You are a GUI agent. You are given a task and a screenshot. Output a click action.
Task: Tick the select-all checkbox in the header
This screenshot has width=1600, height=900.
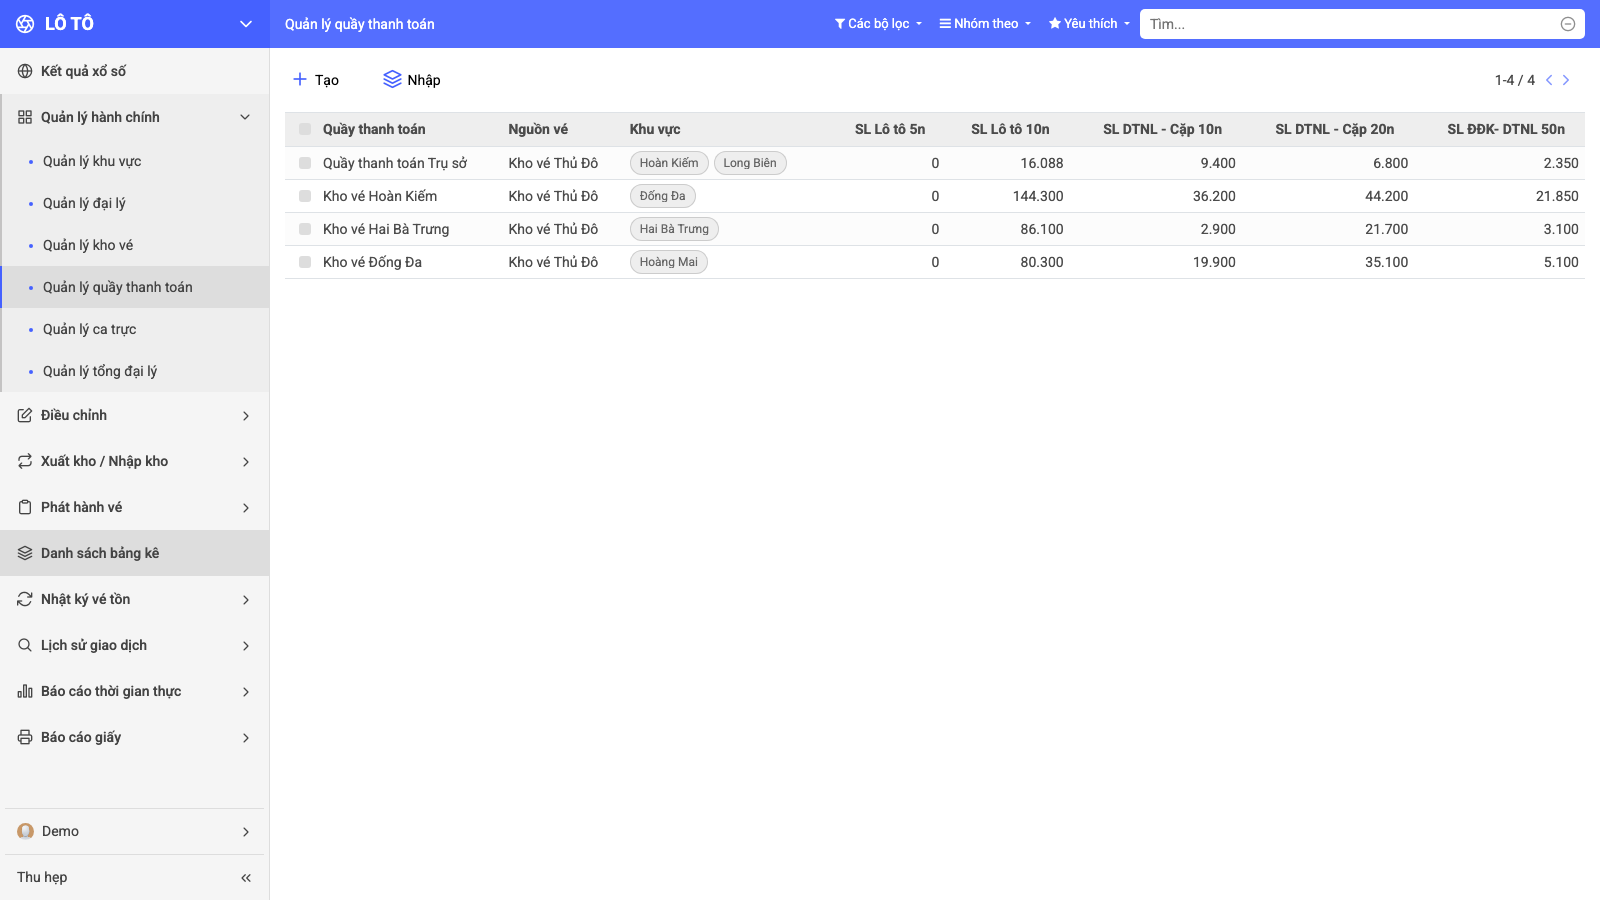pyautogui.click(x=305, y=129)
